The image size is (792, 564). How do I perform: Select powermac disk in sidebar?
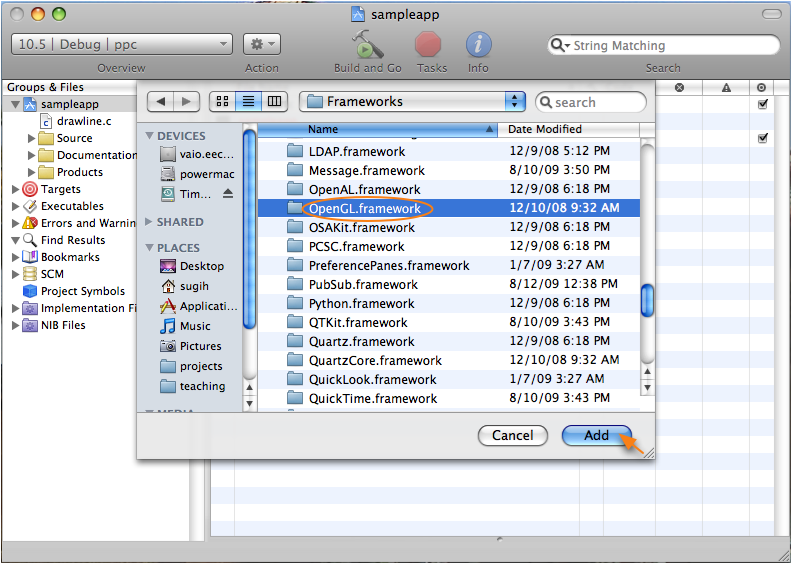point(197,174)
